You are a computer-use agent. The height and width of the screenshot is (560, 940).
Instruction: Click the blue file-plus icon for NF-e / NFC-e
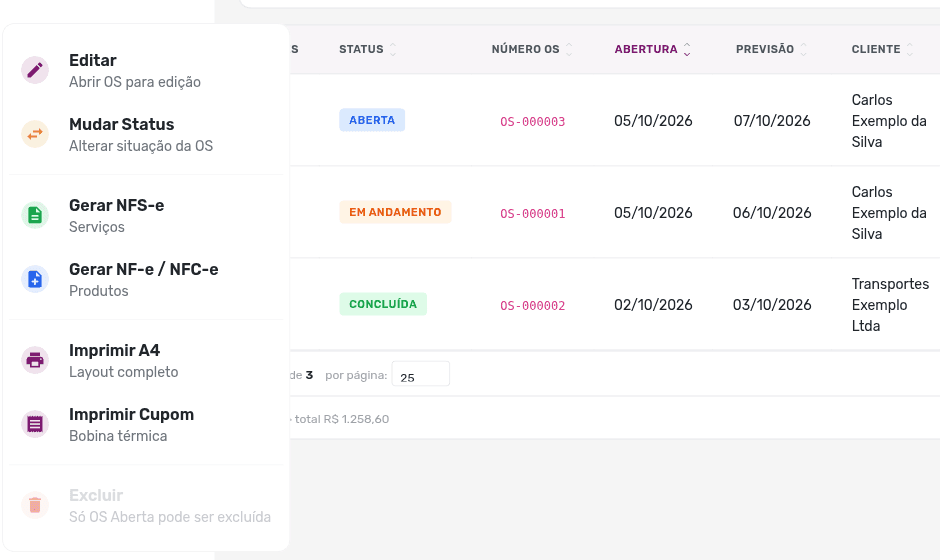click(35, 279)
